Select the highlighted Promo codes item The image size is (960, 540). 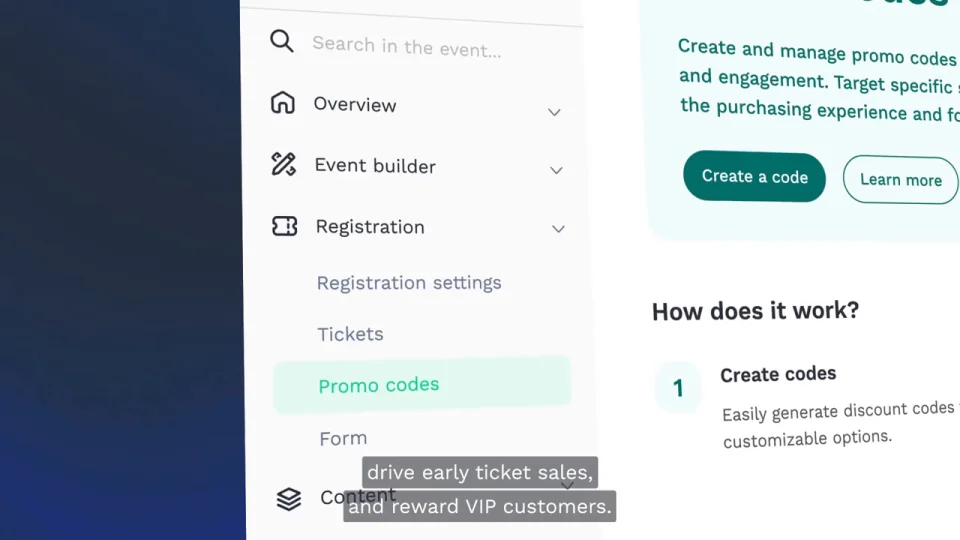click(x=379, y=385)
